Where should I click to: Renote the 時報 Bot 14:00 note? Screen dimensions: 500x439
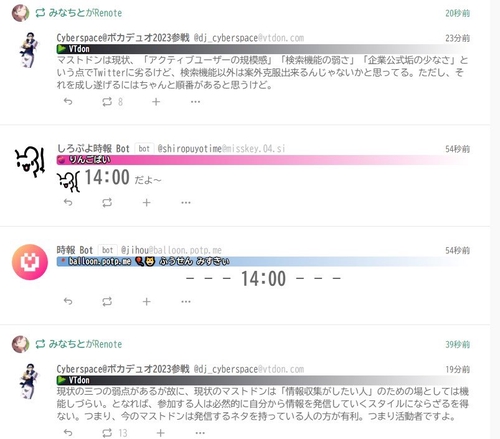coord(107,302)
